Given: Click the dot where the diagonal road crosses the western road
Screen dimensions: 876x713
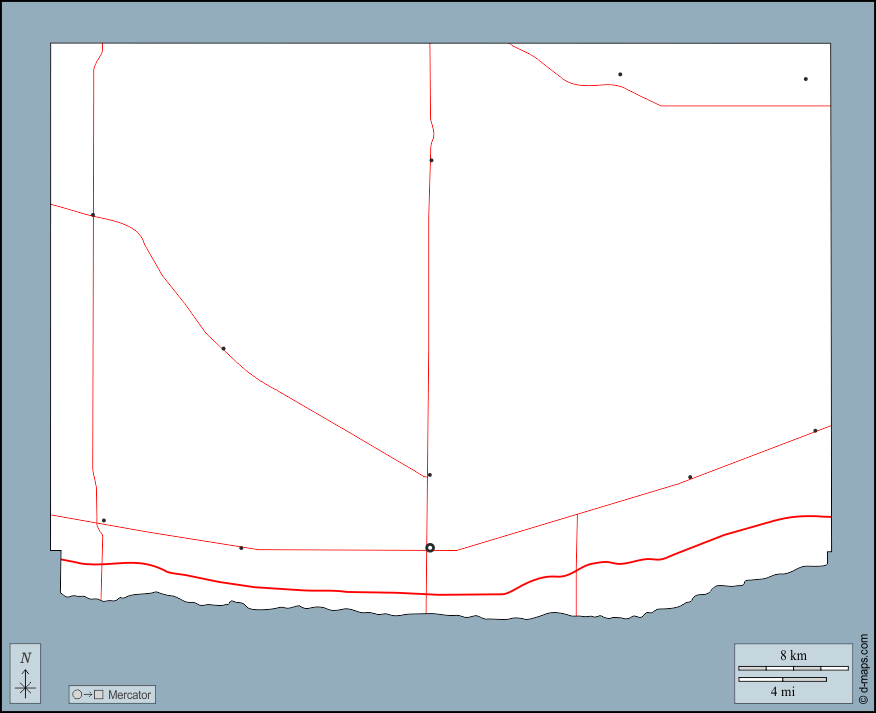Looking at the screenshot, I should point(93,215).
